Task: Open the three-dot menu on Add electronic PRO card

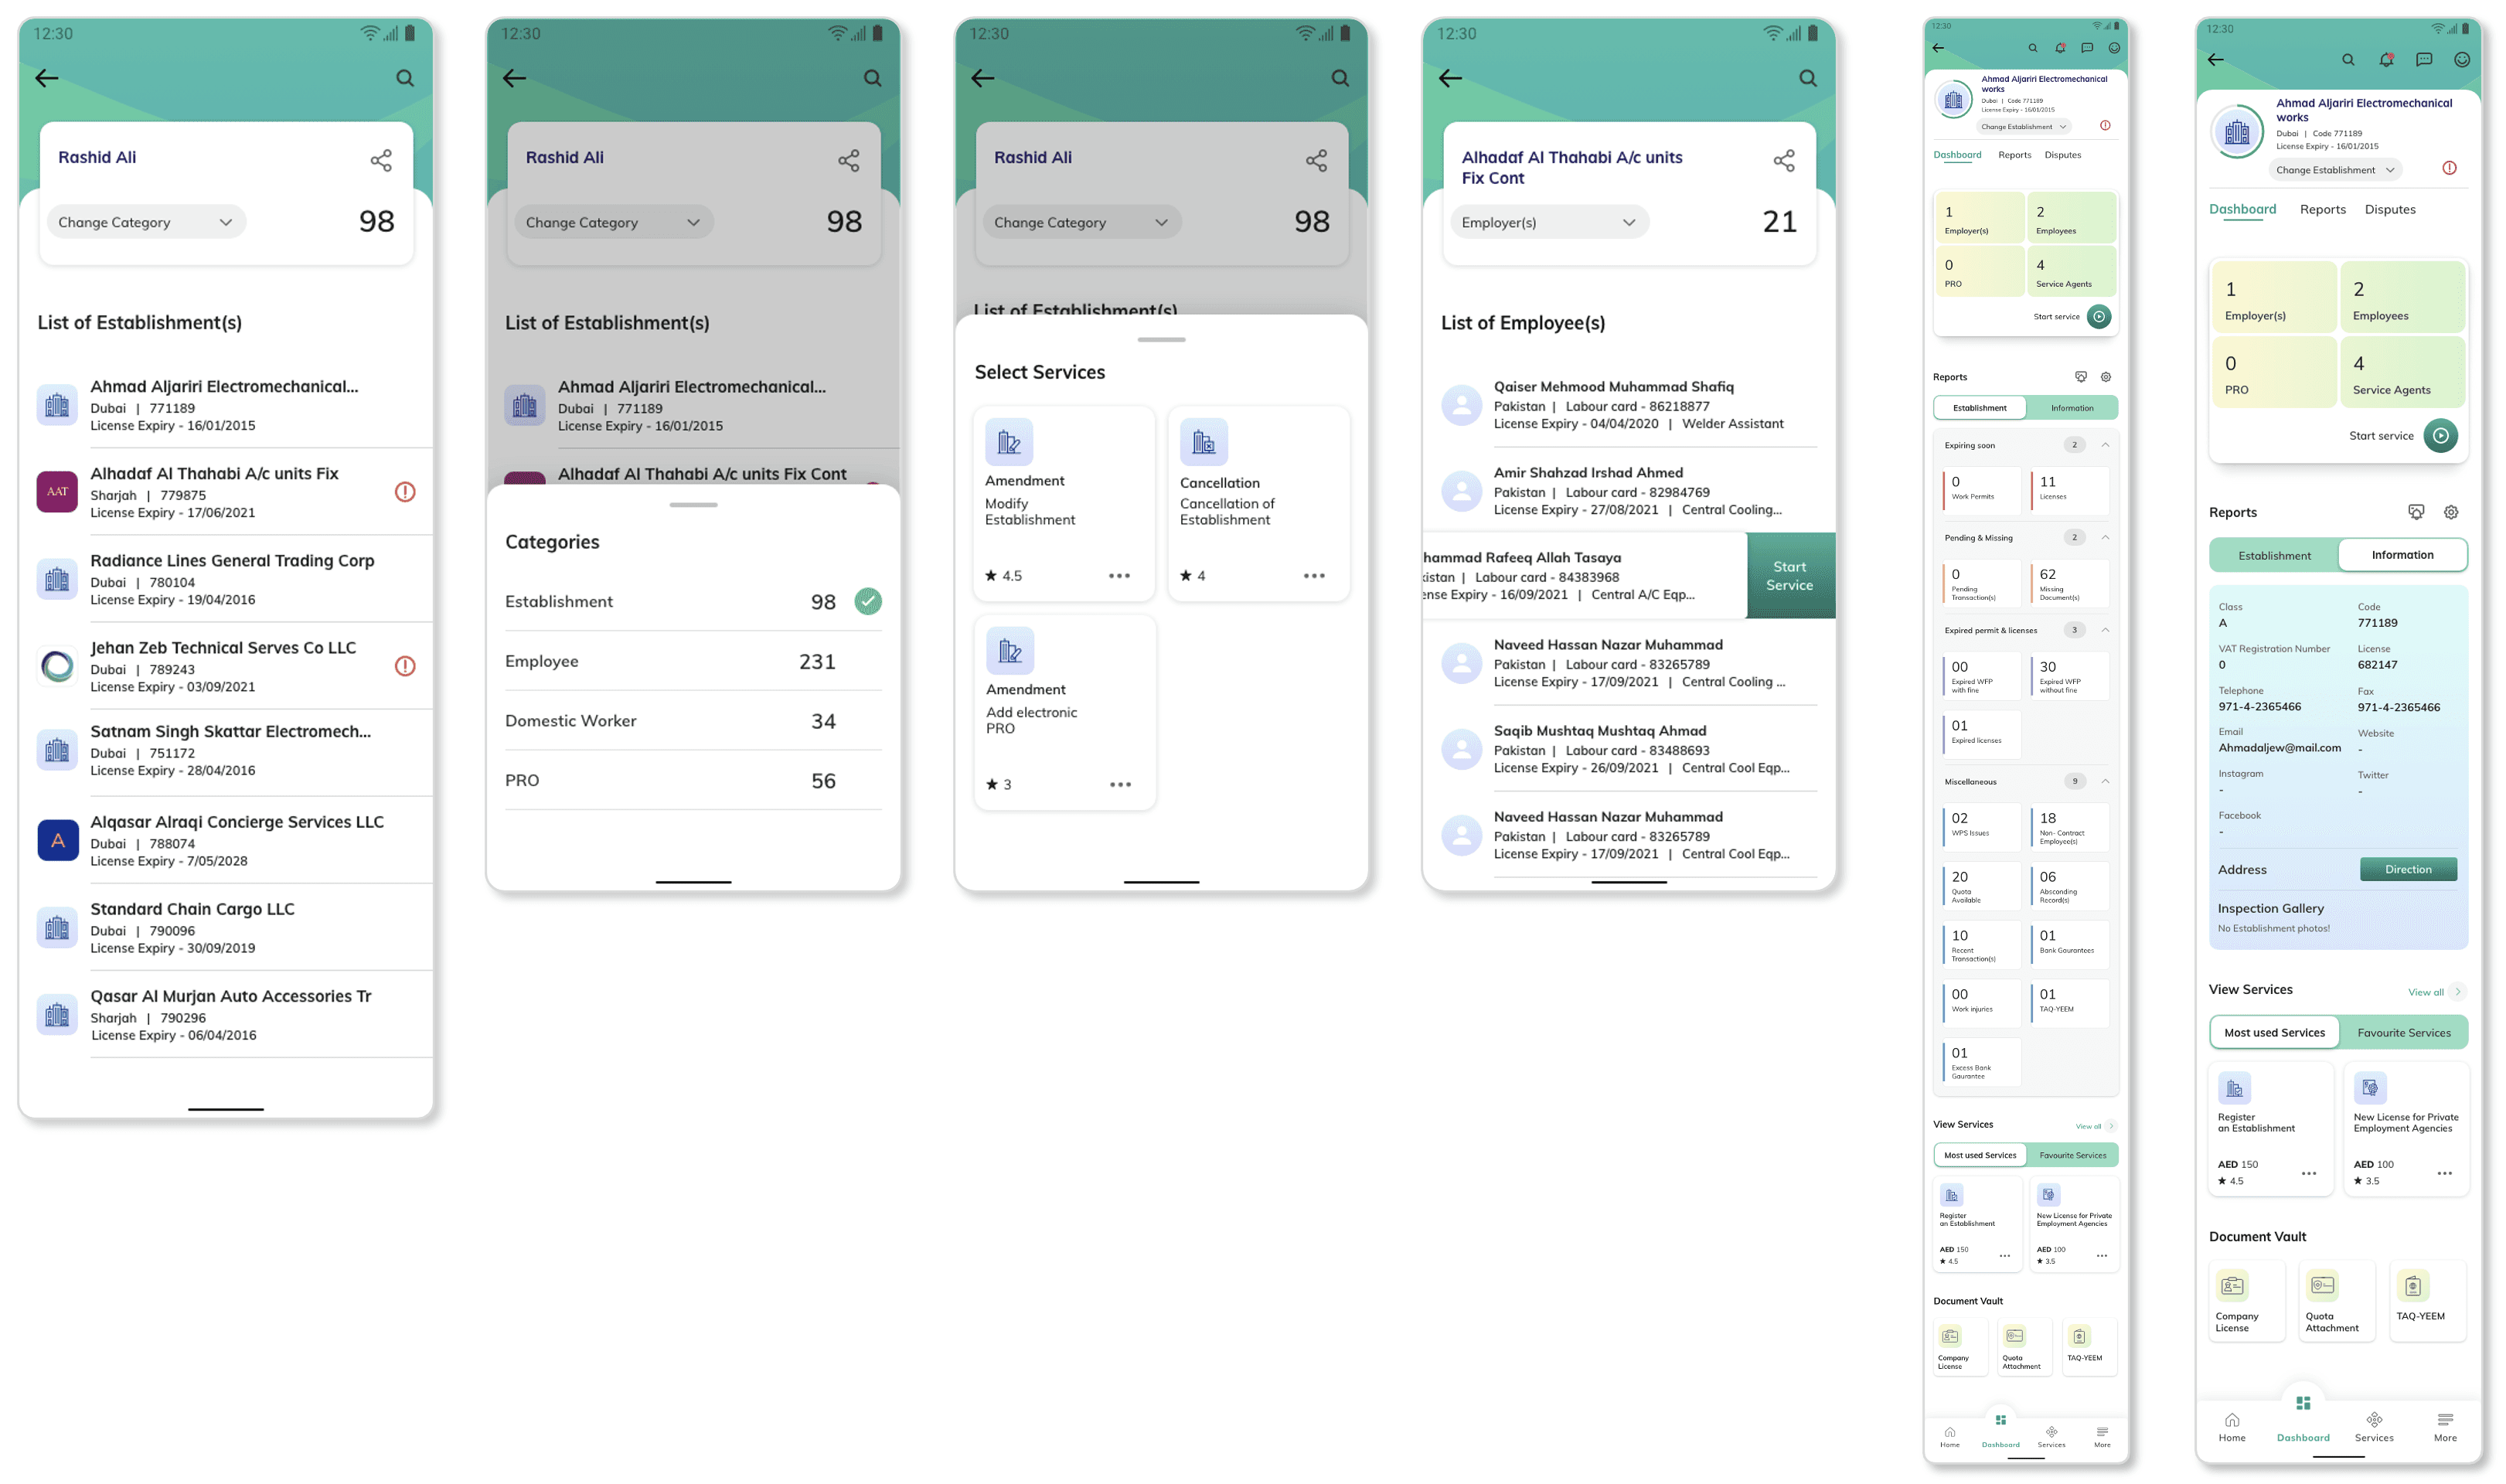Action: pos(1120,785)
